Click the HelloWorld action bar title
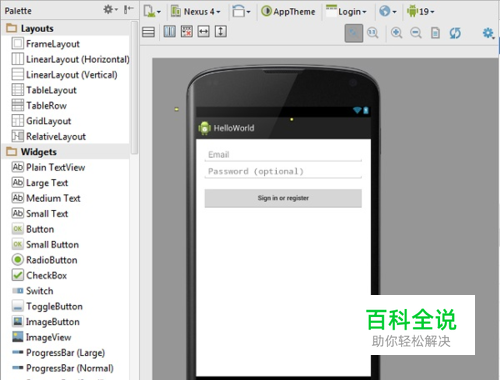 [x=234, y=128]
